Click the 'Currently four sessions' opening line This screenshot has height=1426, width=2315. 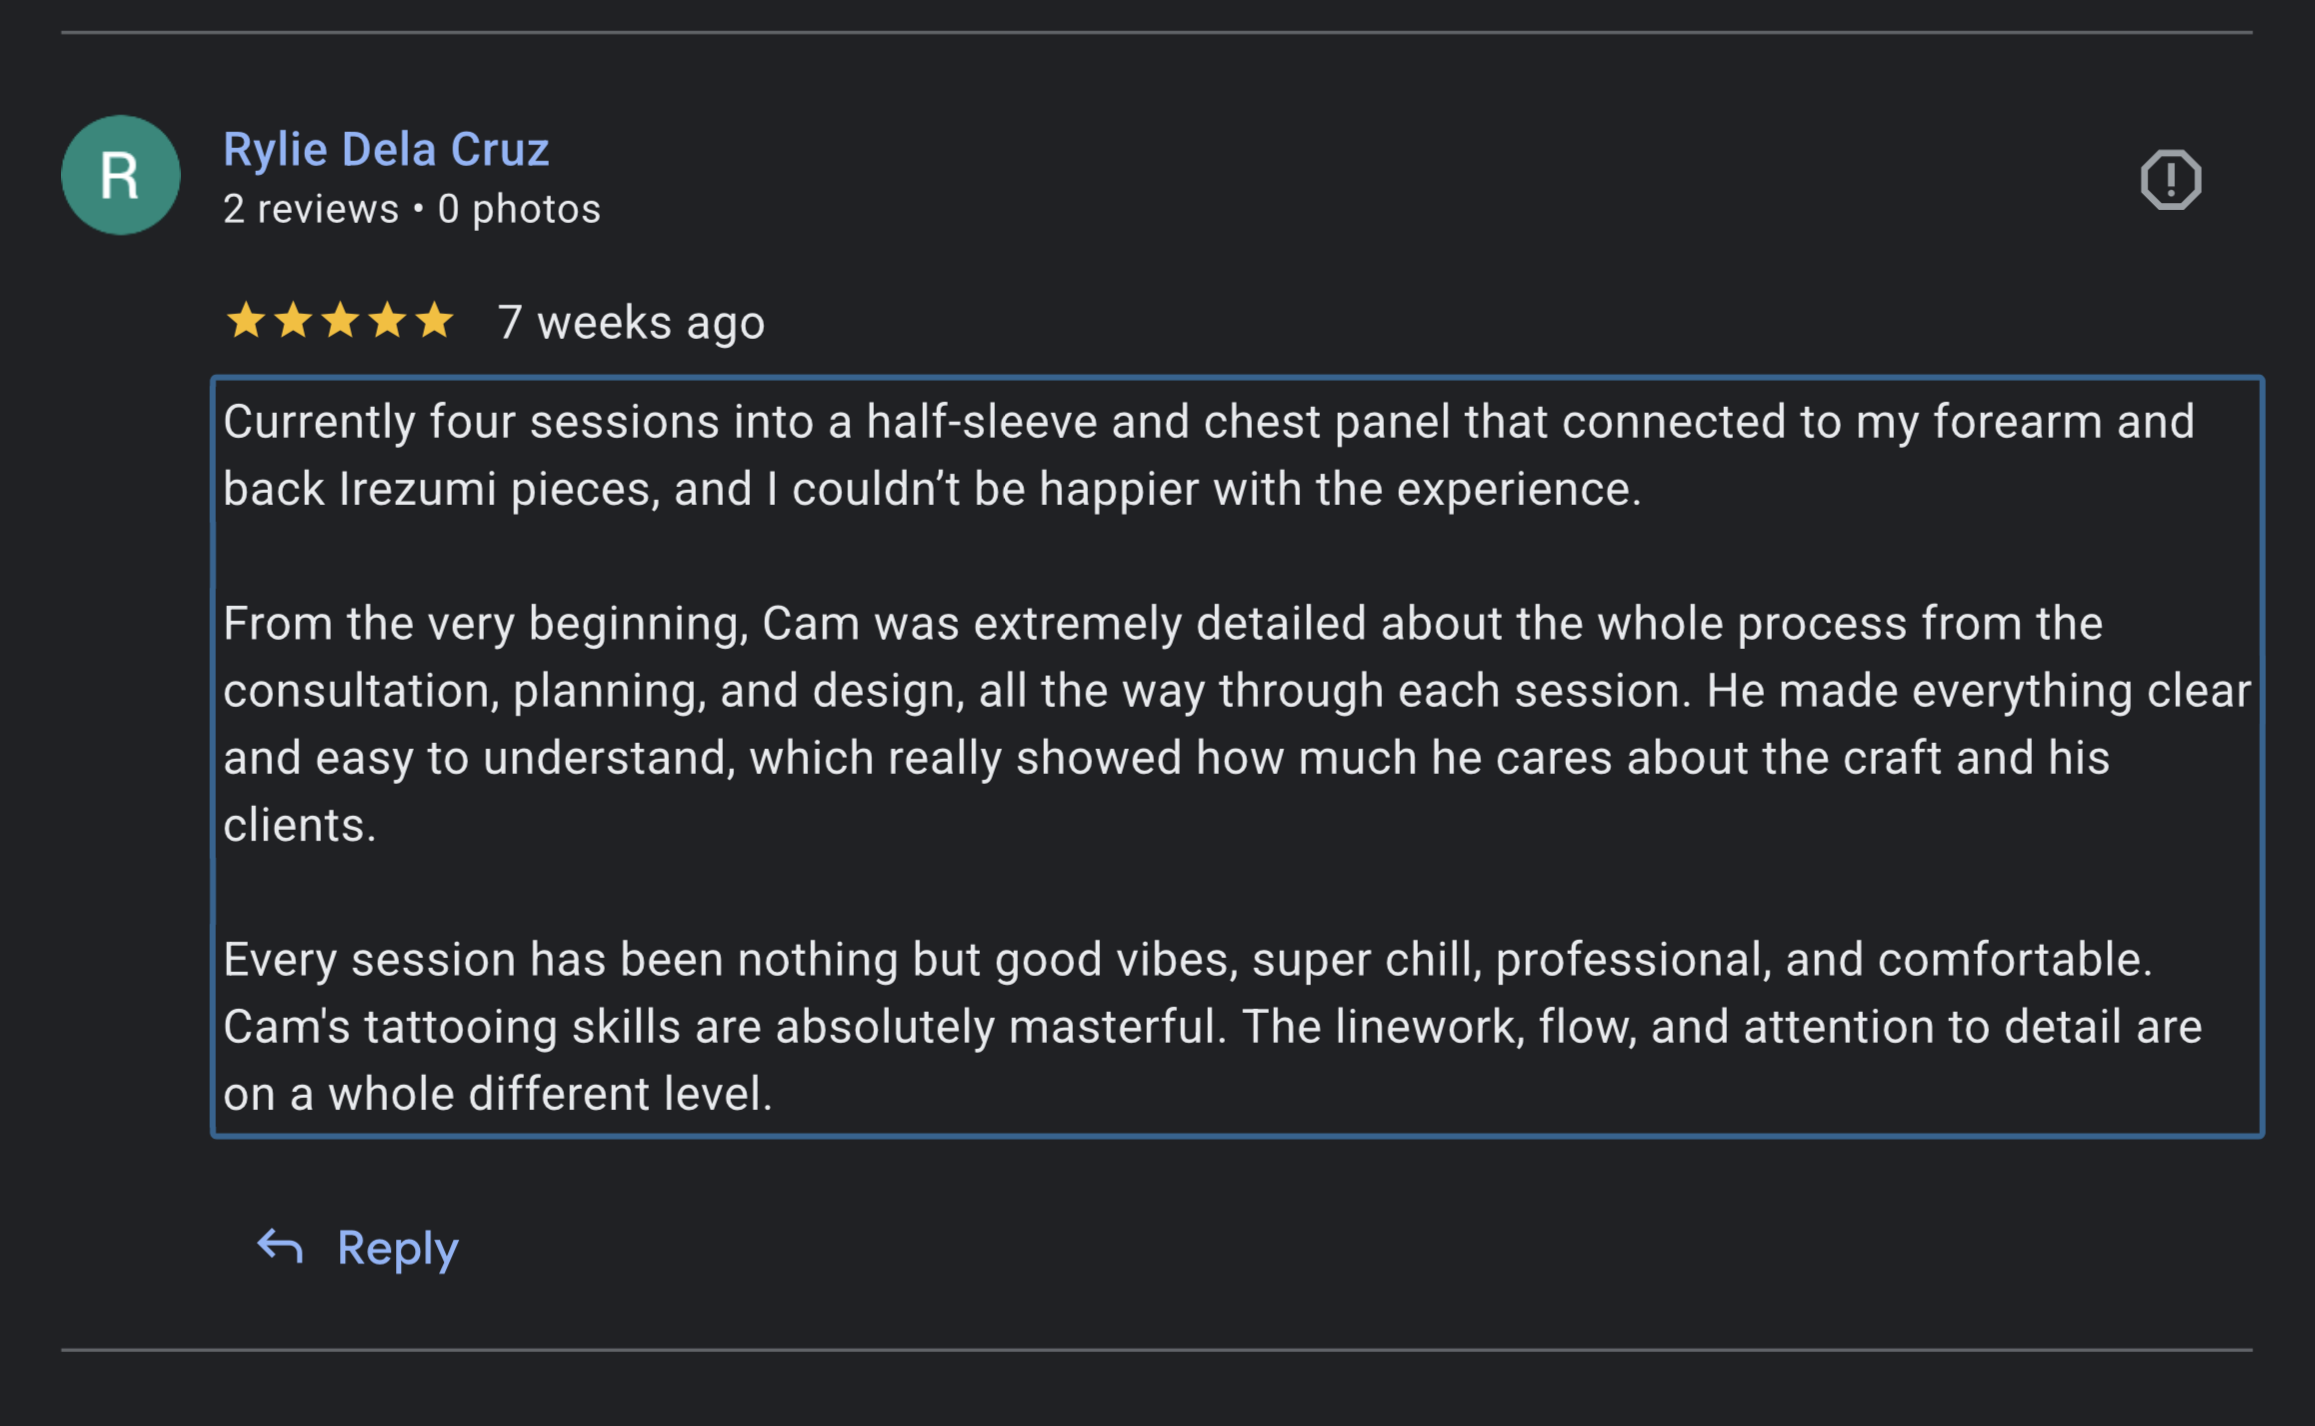point(1208,422)
